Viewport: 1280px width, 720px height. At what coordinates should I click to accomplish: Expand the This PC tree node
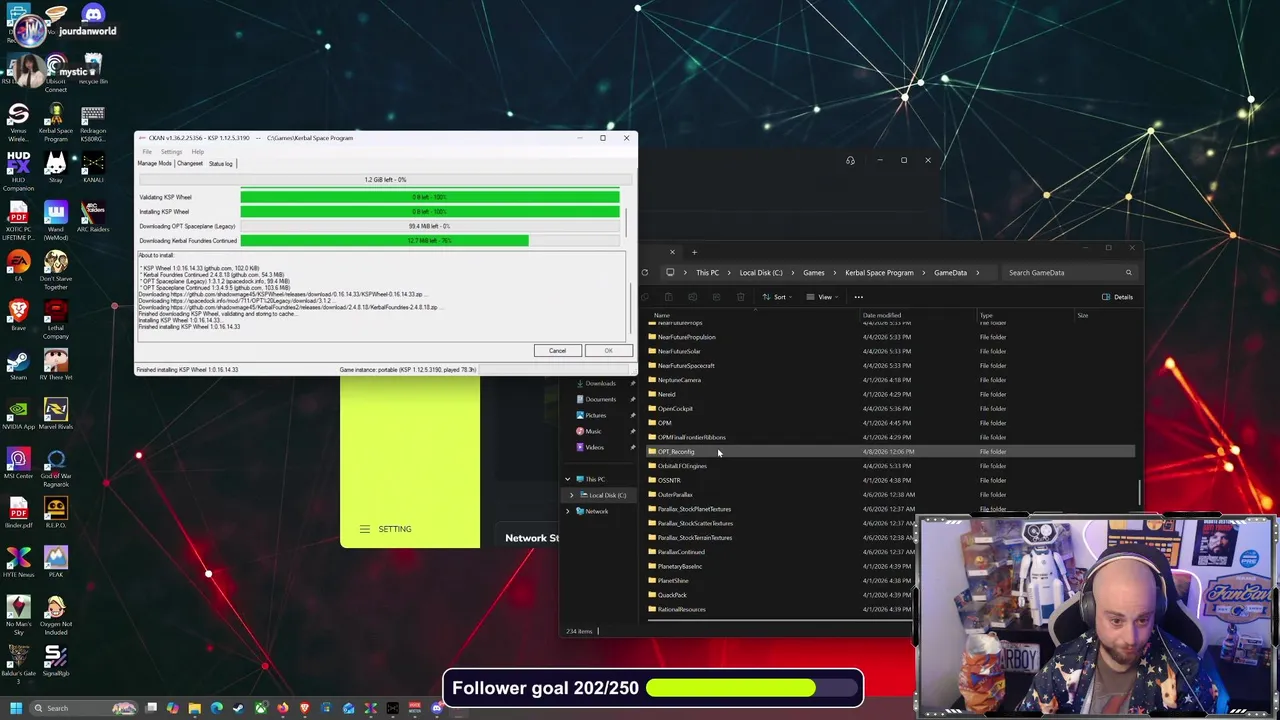pyautogui.click(x=567, y=479)
